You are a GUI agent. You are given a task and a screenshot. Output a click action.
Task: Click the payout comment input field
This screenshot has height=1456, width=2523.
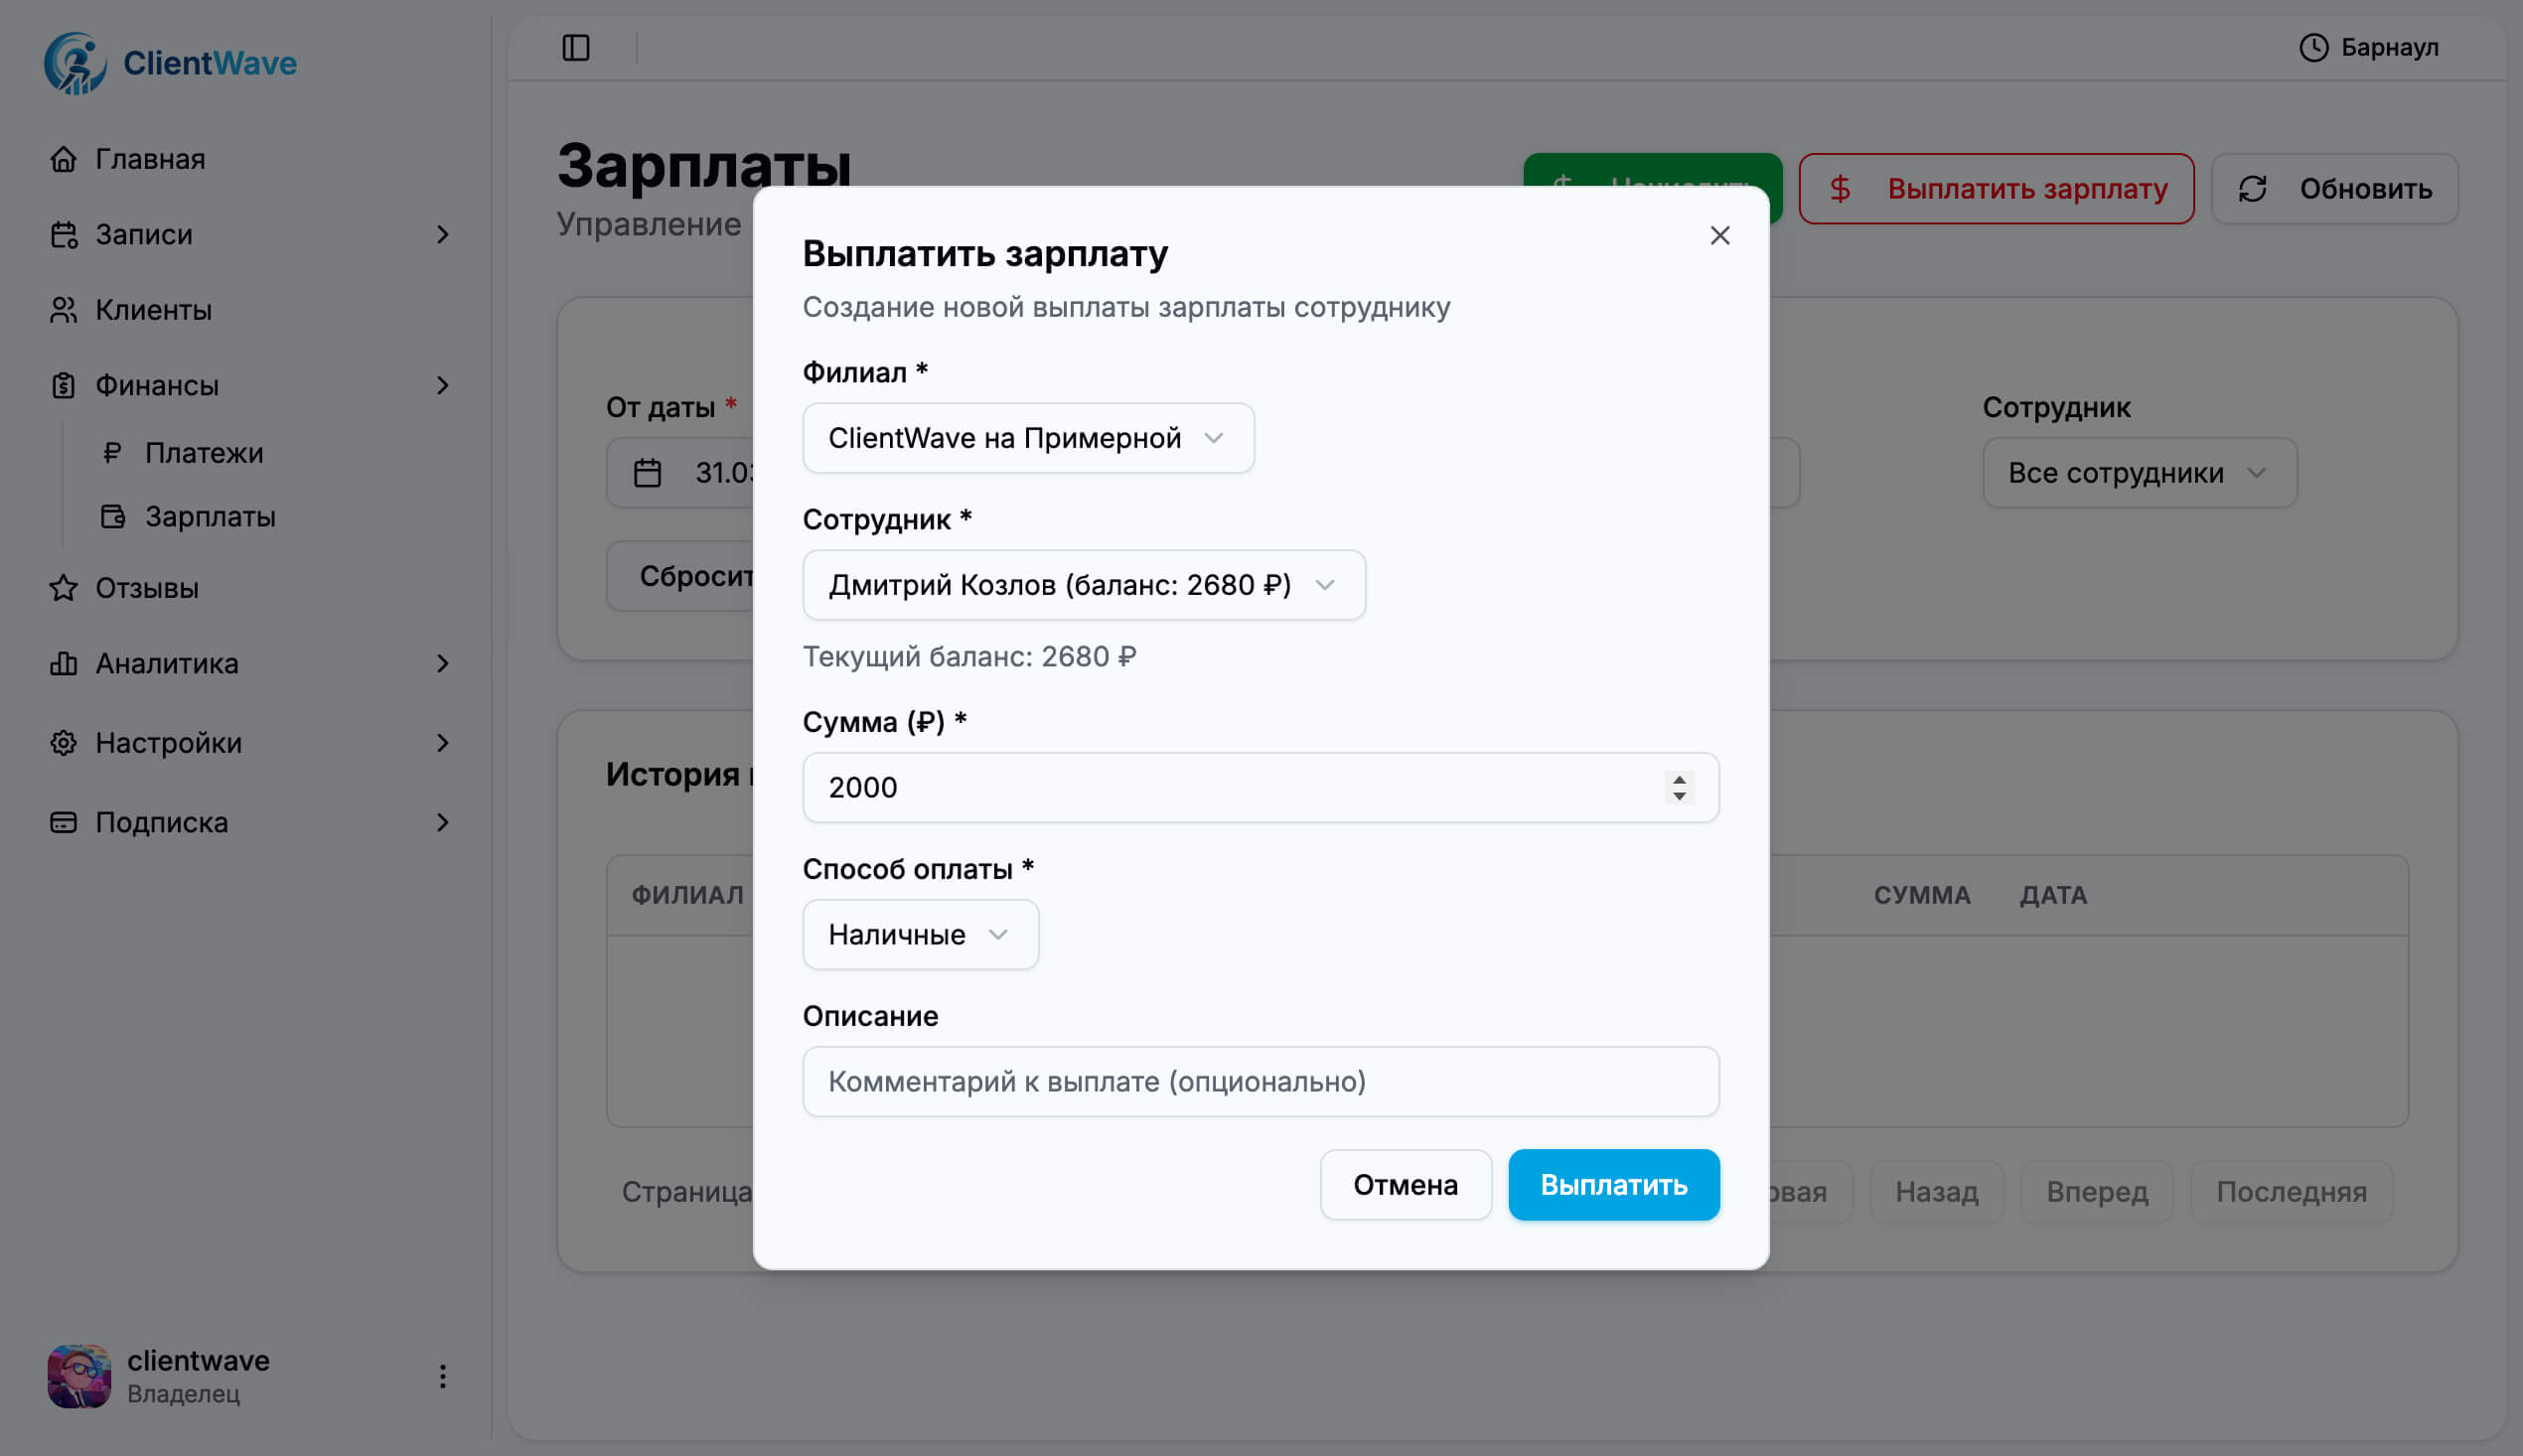click(x=1260, y=1081)
